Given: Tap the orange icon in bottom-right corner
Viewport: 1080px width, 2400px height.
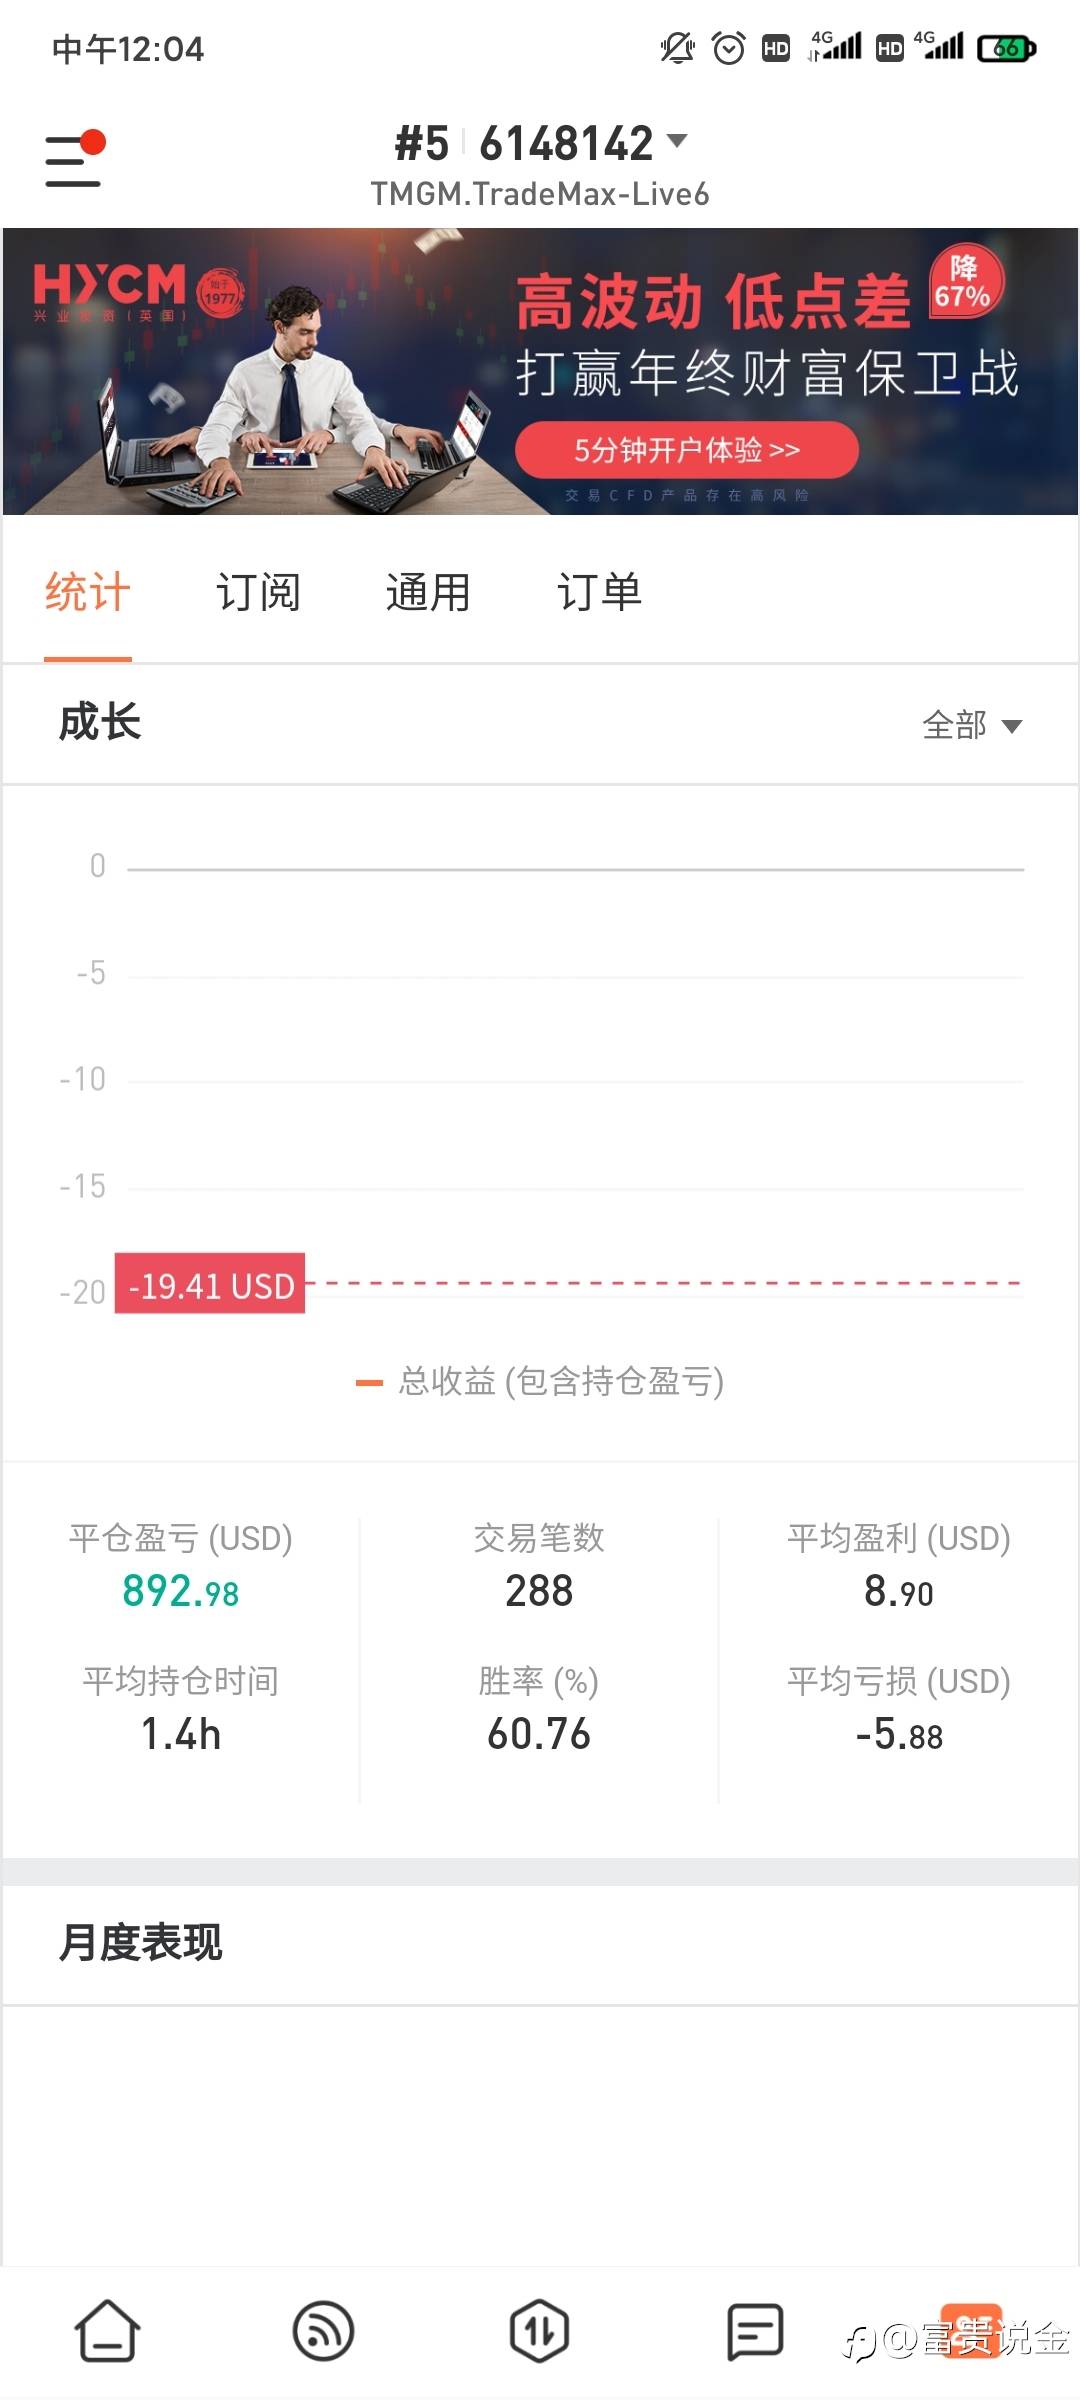Looking at the screenshot, I should pos(970,2329).
